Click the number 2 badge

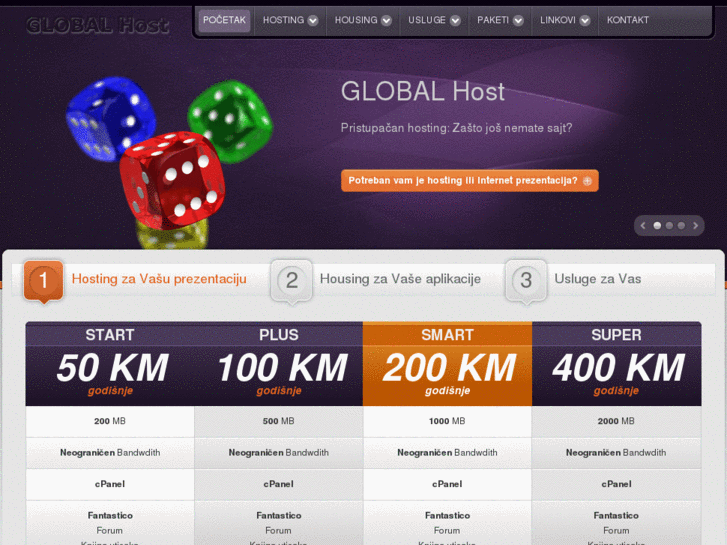click(x=292, y=281)
